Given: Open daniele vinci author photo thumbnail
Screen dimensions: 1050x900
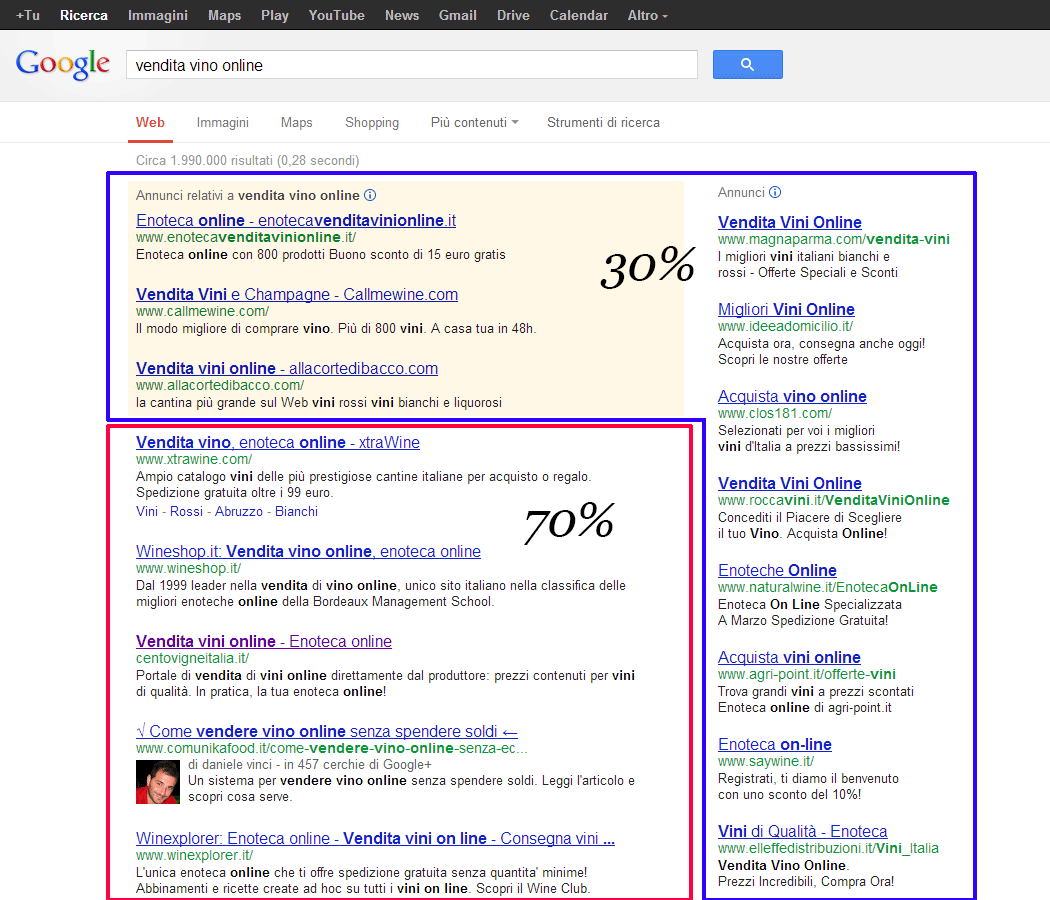Looking at the screenshot, I should (x=158, y=781).
